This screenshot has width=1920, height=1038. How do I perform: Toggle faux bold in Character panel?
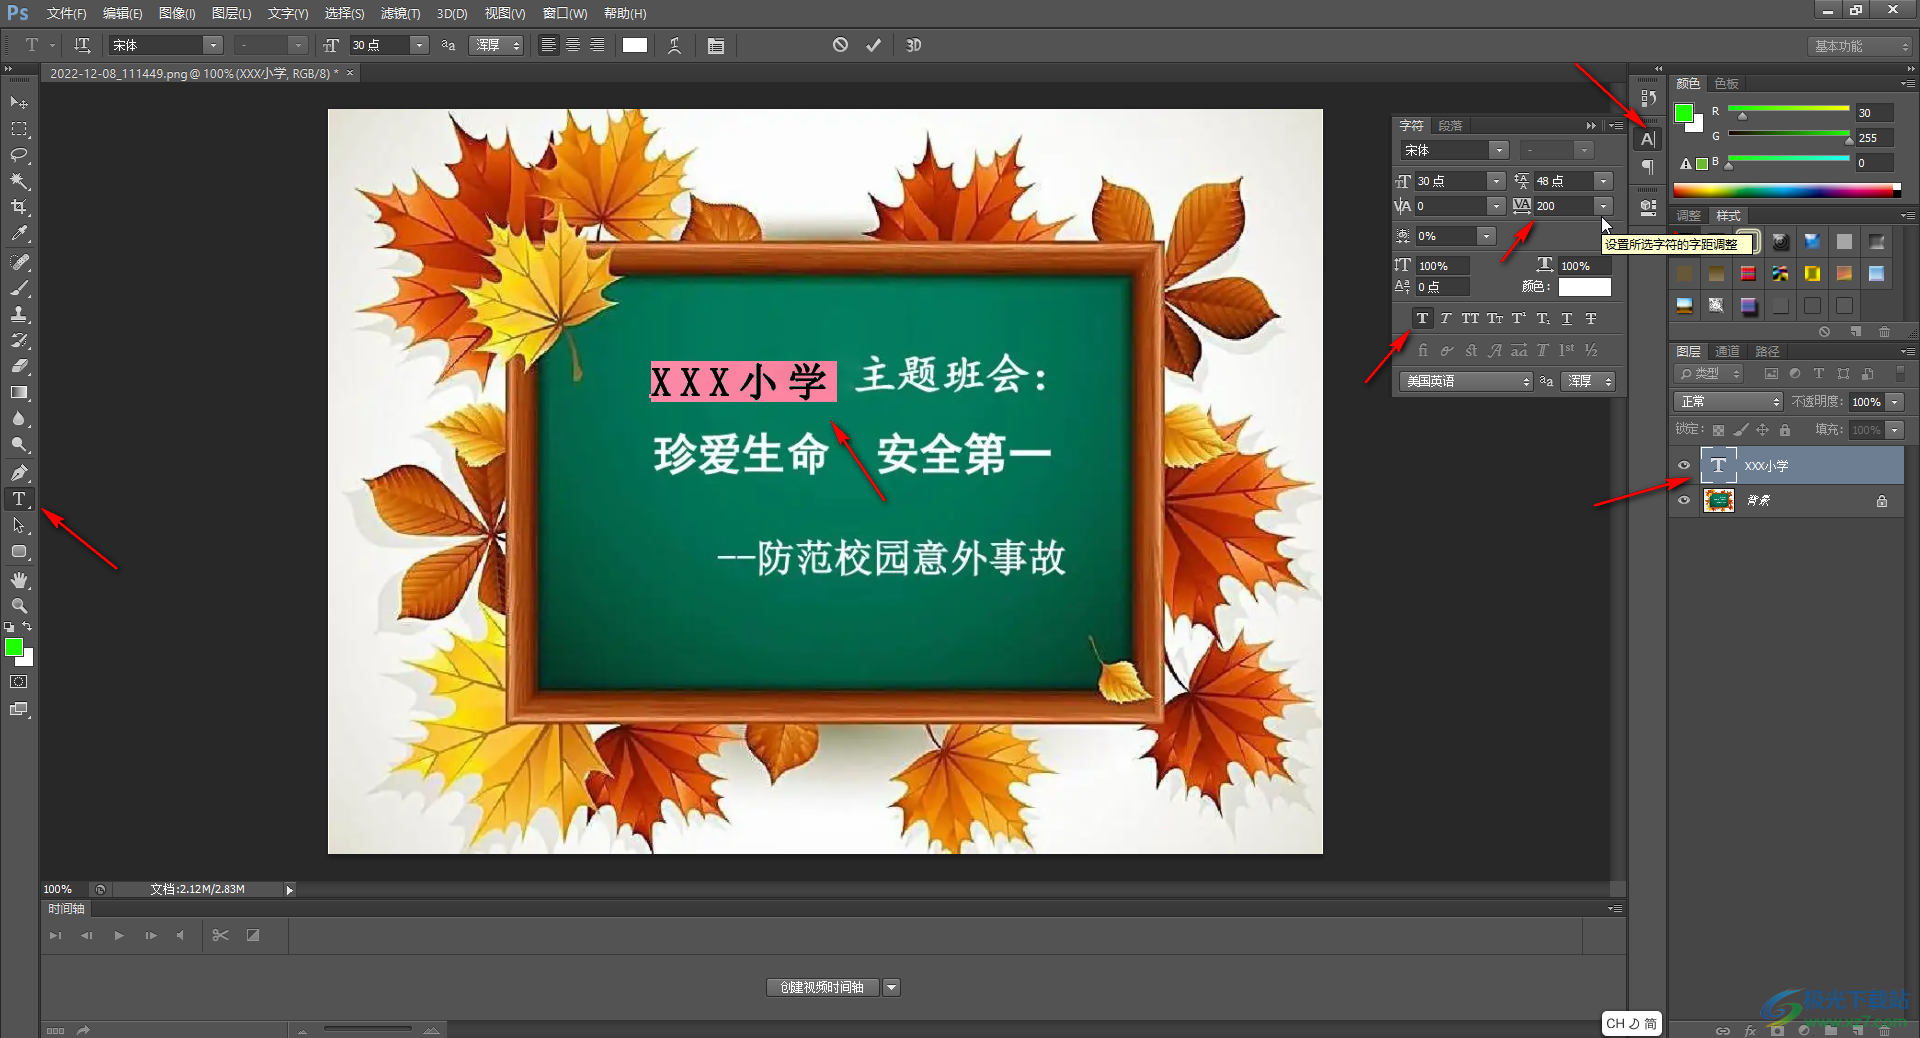(1422, 319)
